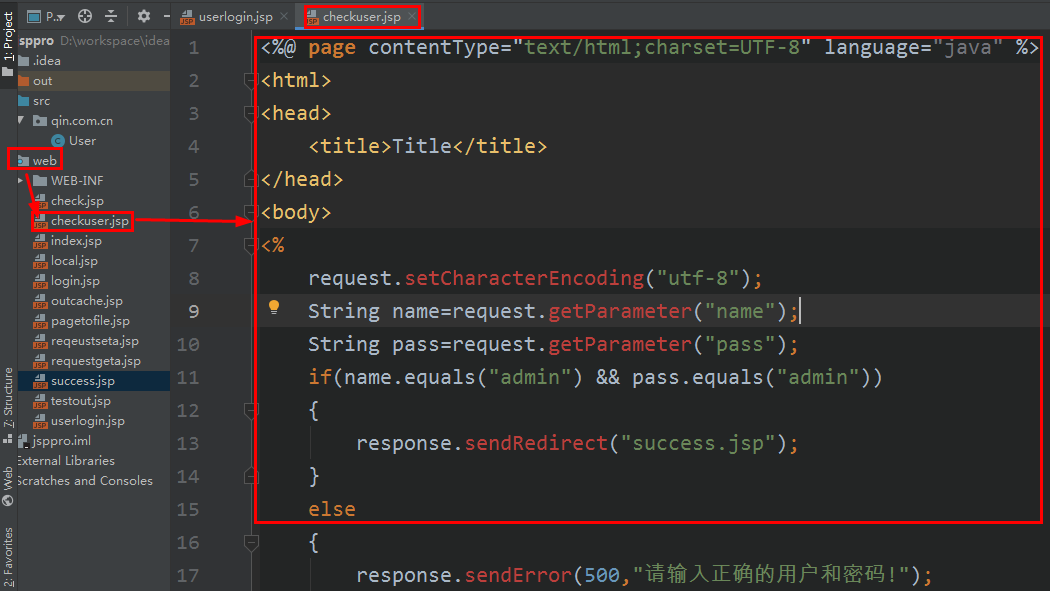
Task: Click the else keyword on line 15
Action: (331, 509)
